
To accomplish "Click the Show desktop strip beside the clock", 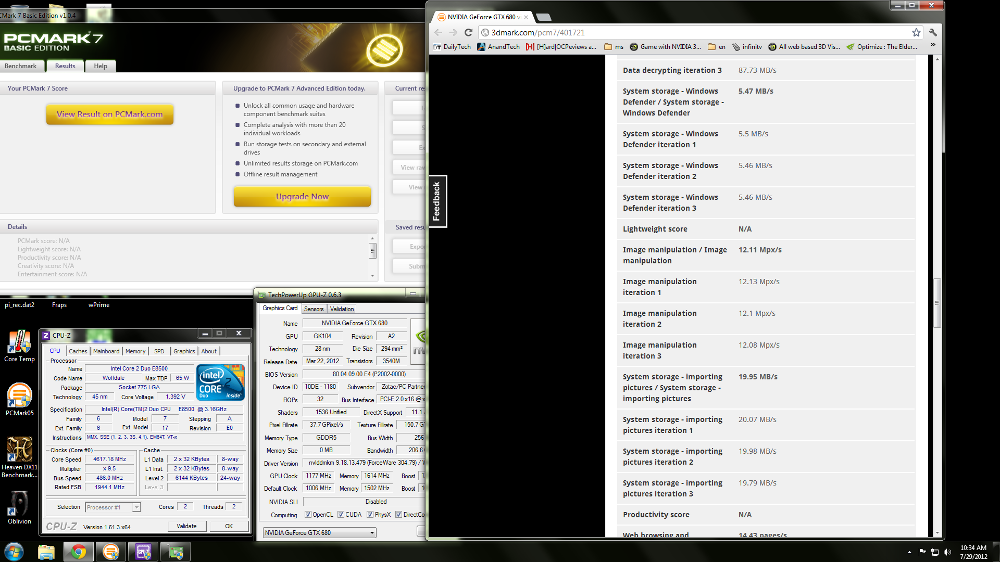I will (x=996, y=552).
